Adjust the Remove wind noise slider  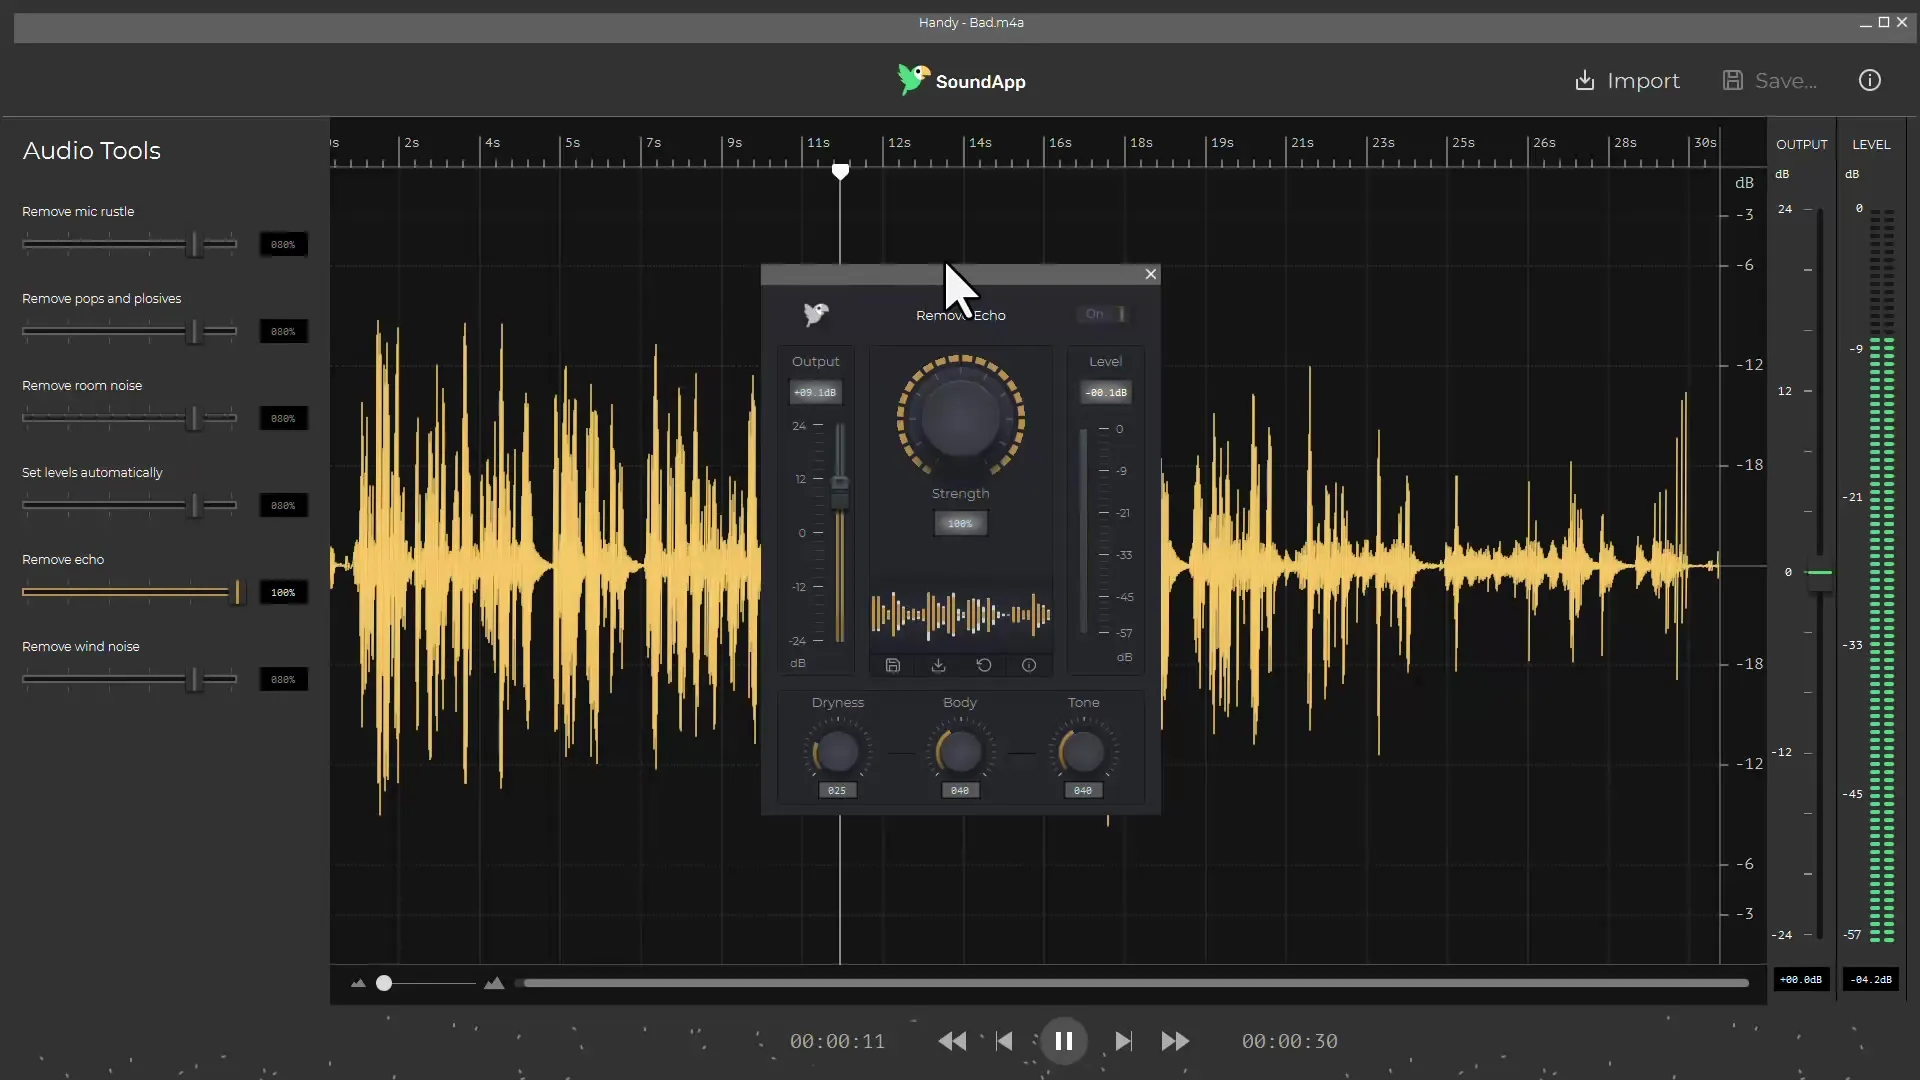pyautogui.click(x=130, y=679)
